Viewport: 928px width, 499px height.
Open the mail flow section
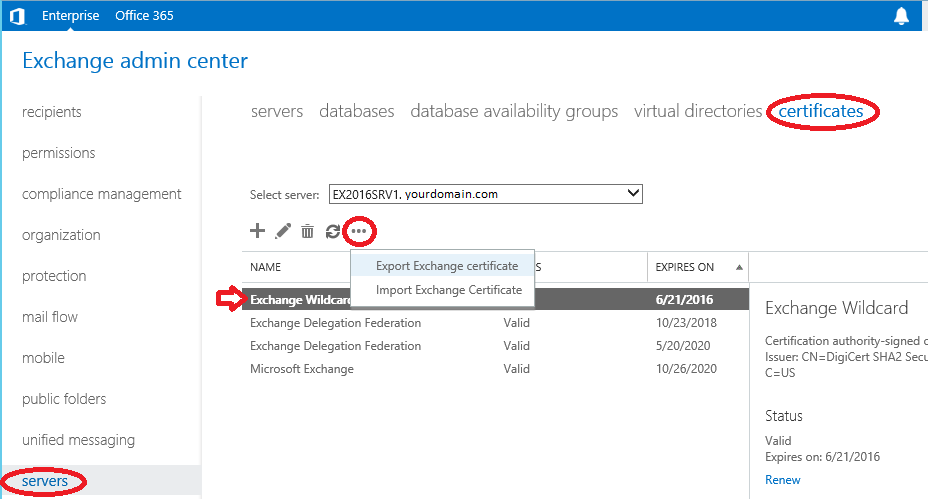click(50, 317)
